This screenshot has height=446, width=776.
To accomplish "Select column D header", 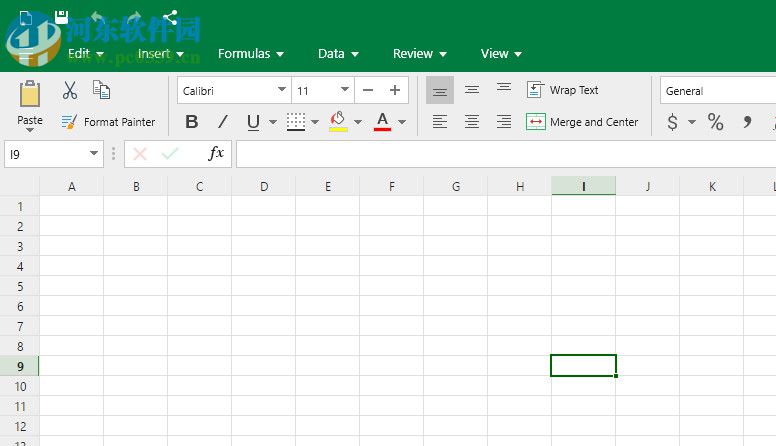I will coord(264,187).
